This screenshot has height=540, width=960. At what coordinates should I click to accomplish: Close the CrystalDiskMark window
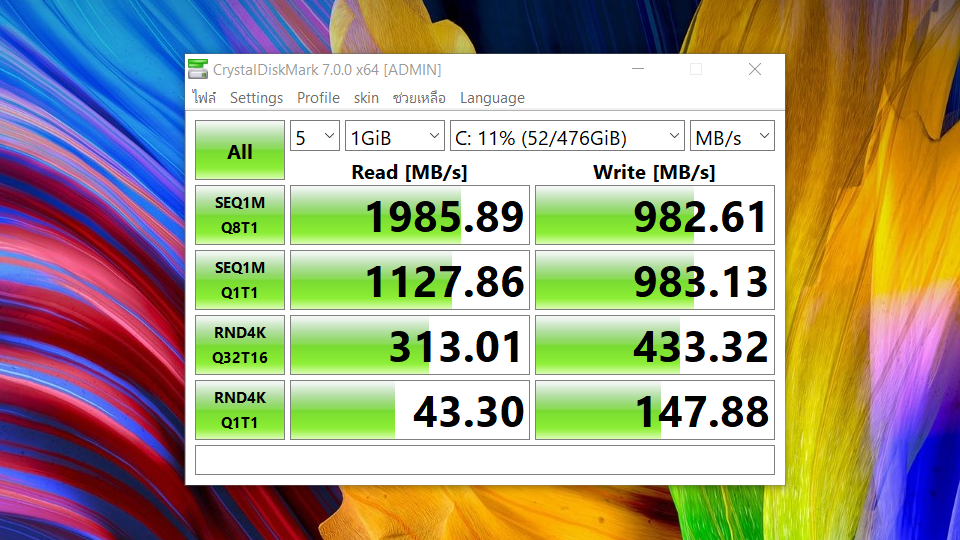tap(755, 69)
